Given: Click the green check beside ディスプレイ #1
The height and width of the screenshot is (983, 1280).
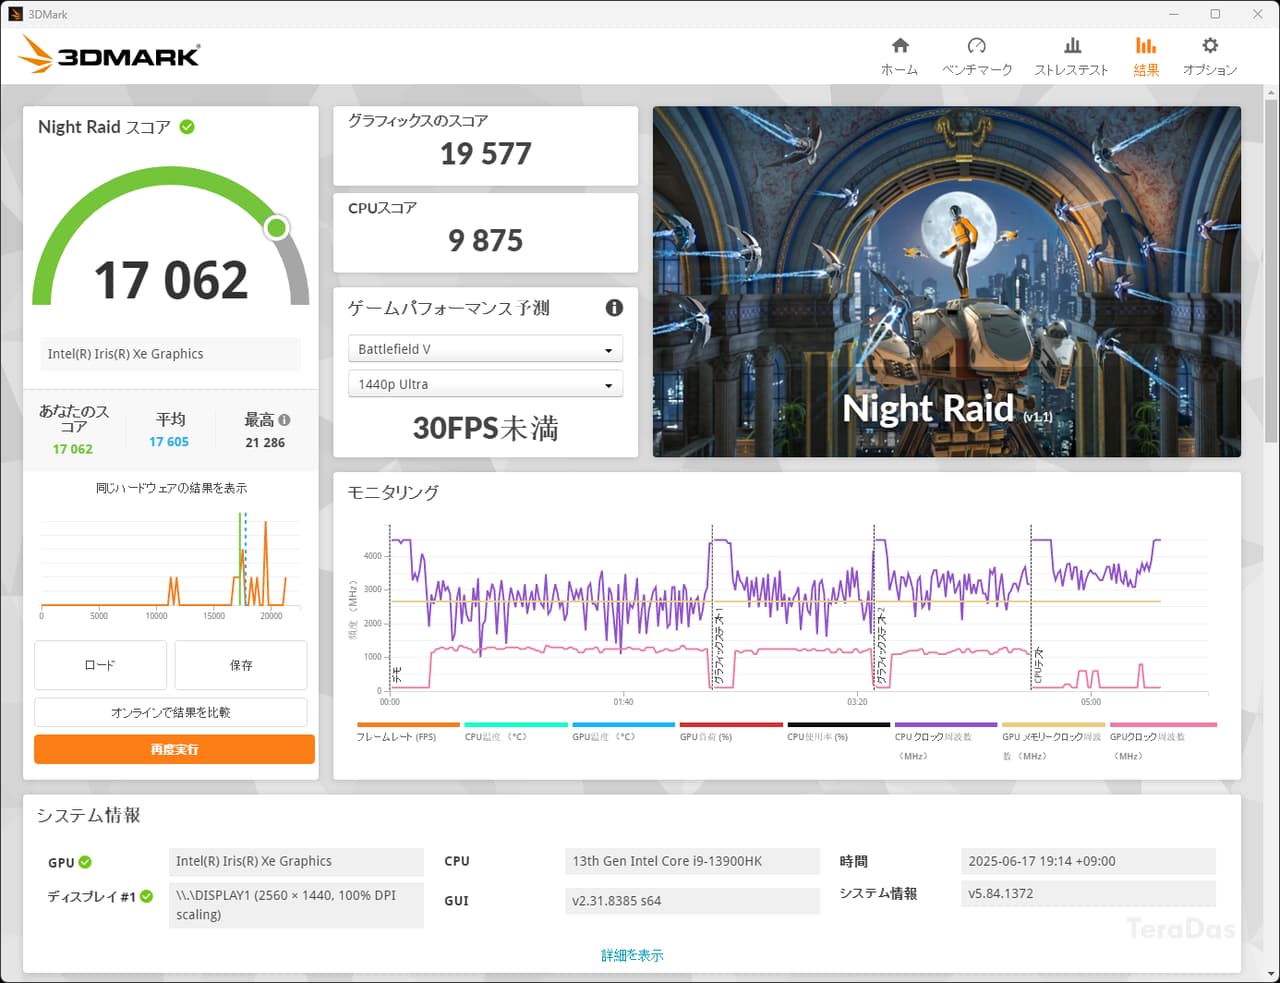Looking at the screenshot, I should tap(147, 896).
